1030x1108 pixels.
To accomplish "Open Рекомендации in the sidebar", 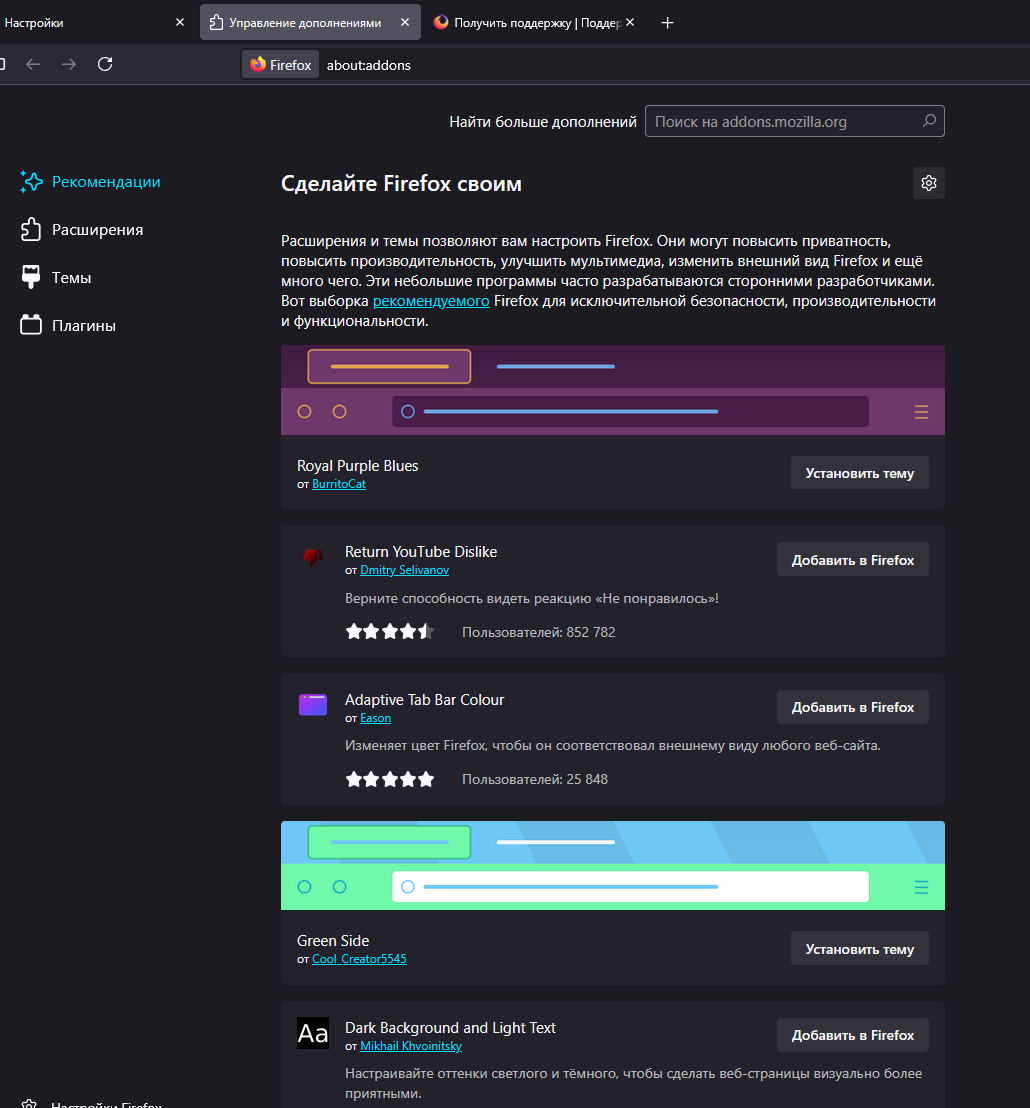I will point(91,182).
